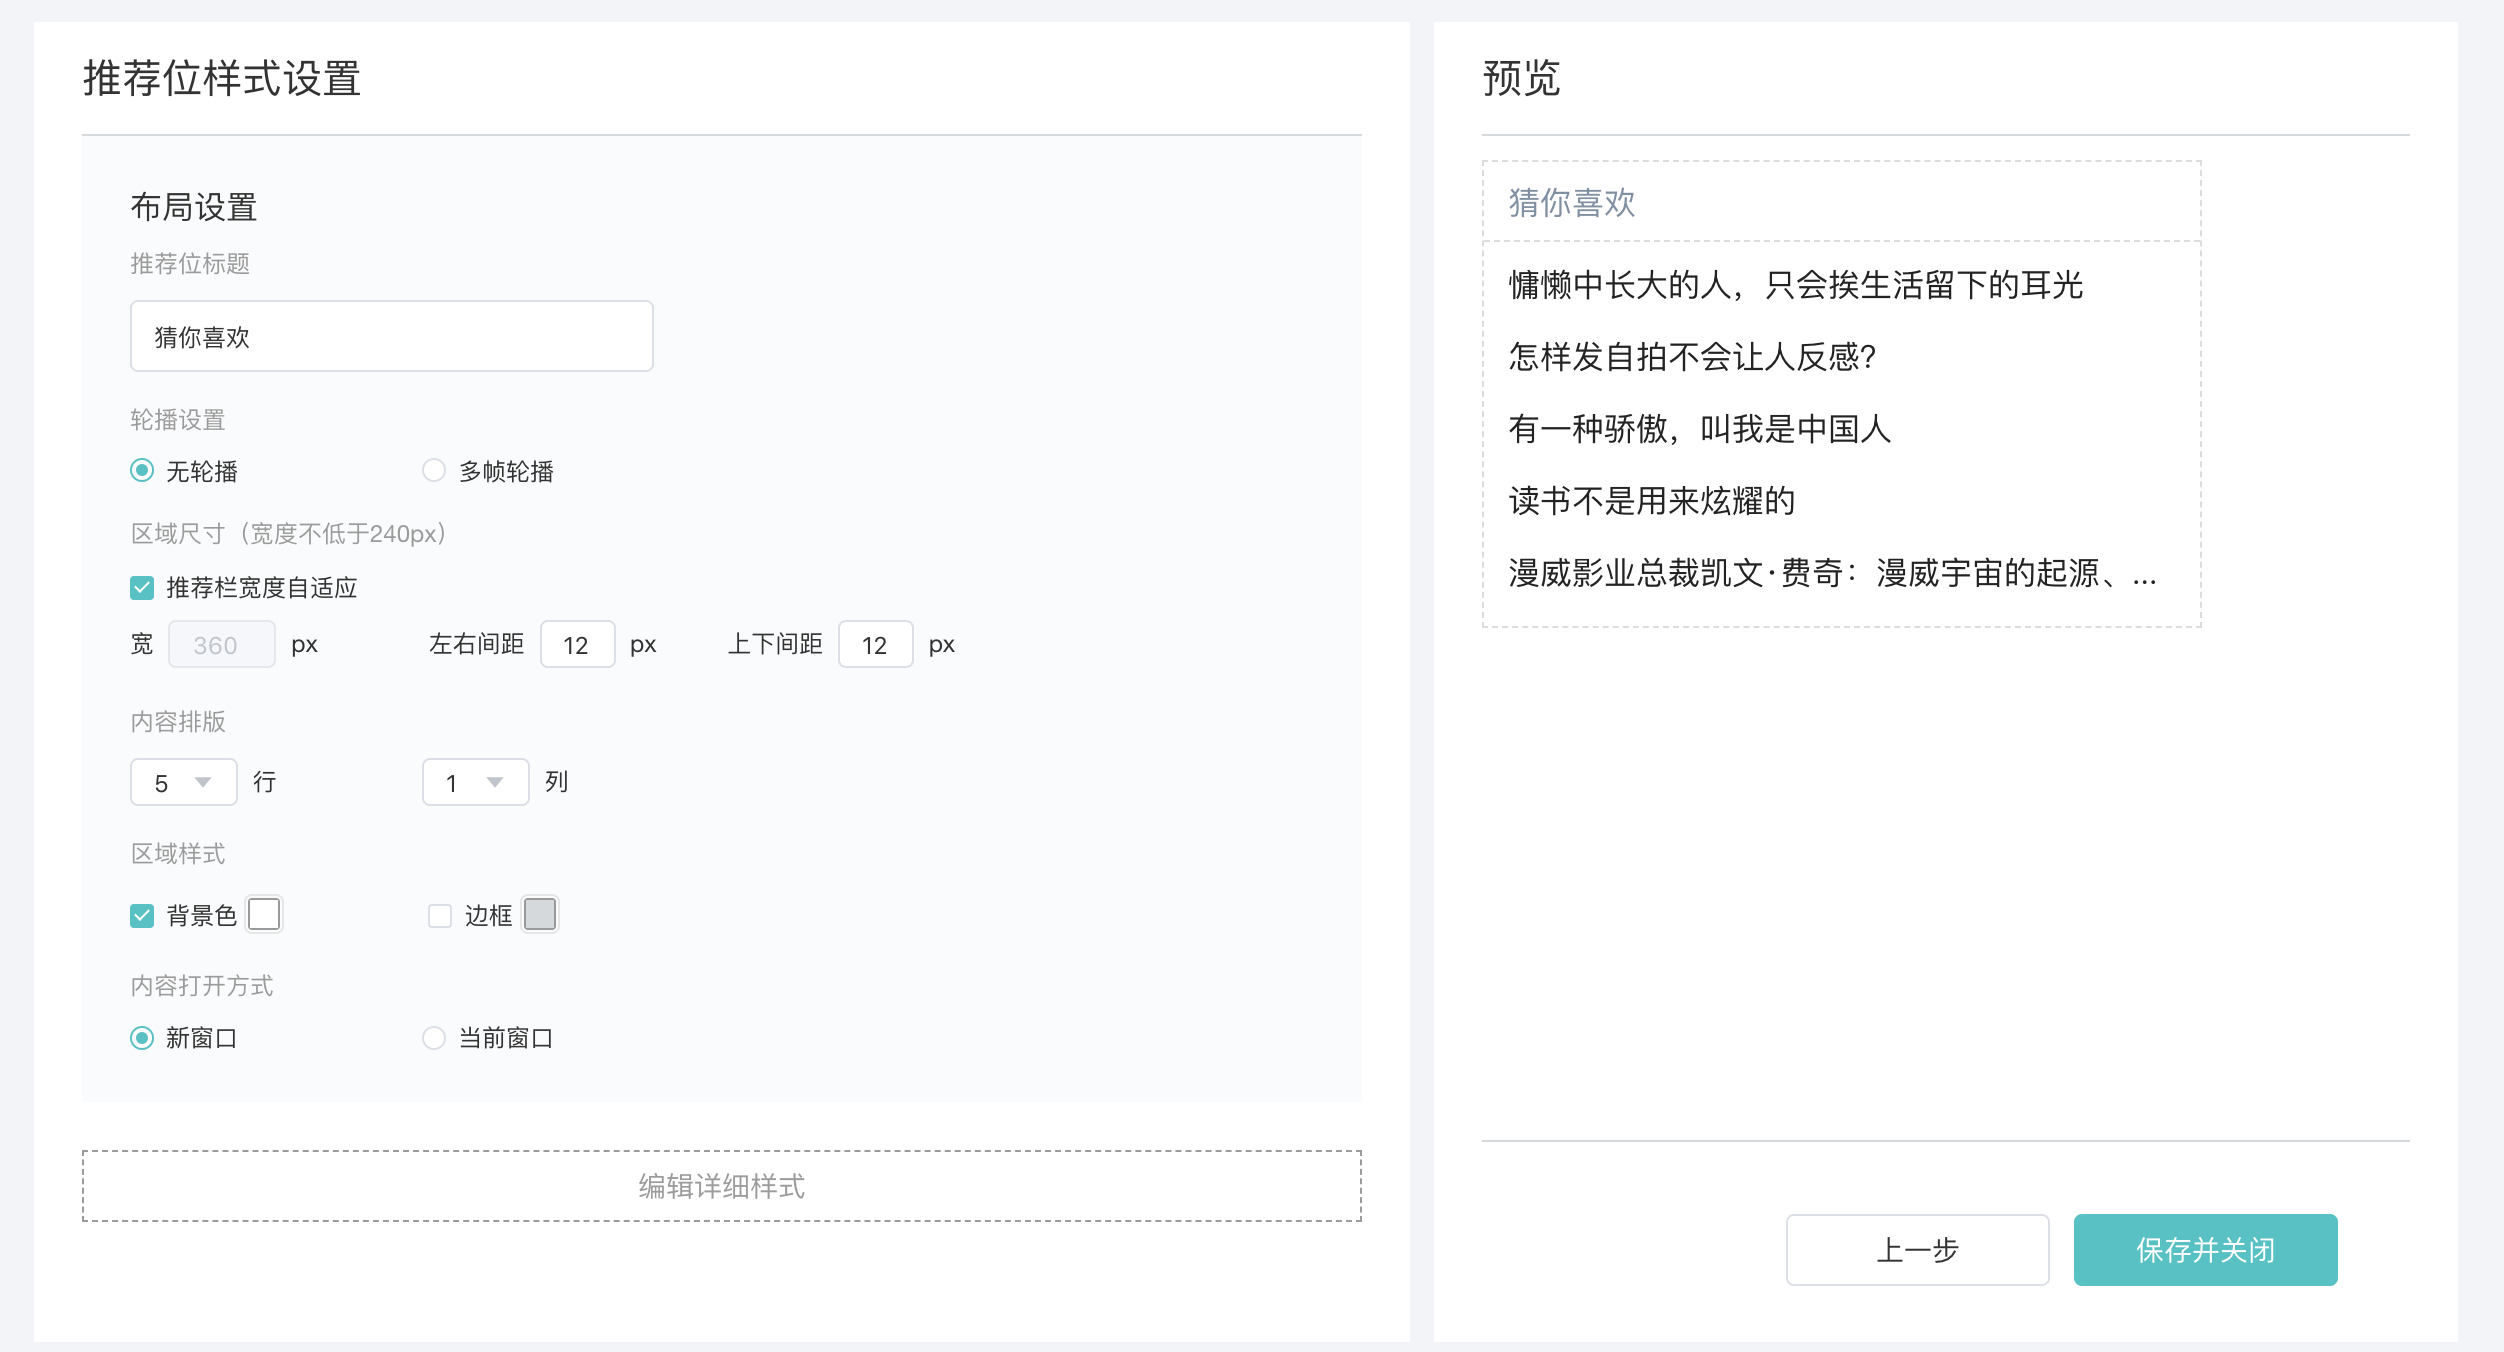Enable the 边框 checkbox
Image resolution: width=2504 pixels, height=1352 pixels.
(x=440, y=915)
